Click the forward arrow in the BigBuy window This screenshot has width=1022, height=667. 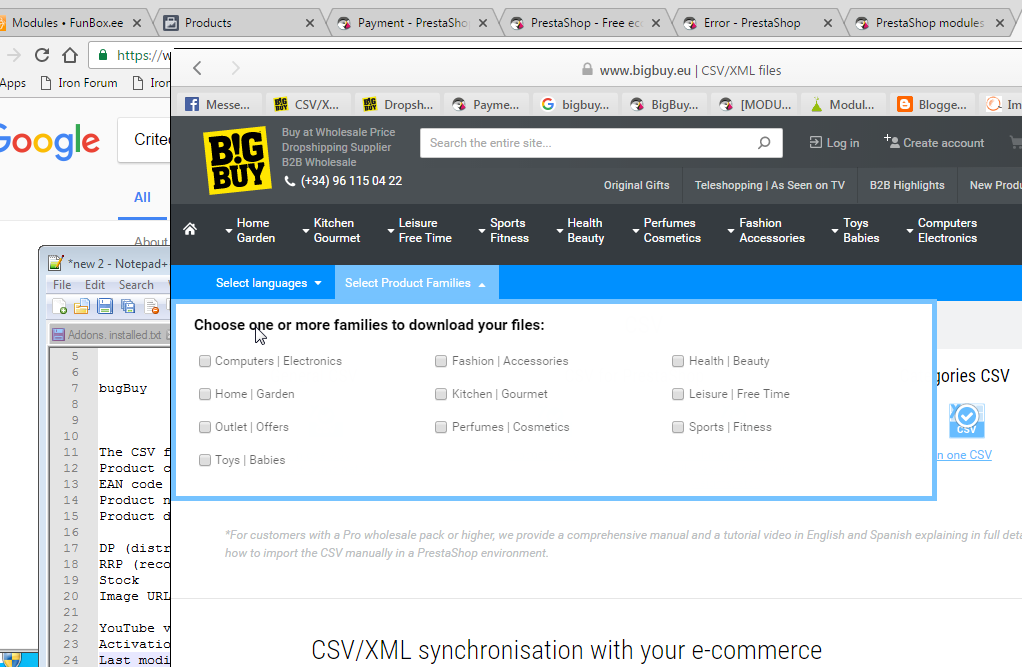235,68
